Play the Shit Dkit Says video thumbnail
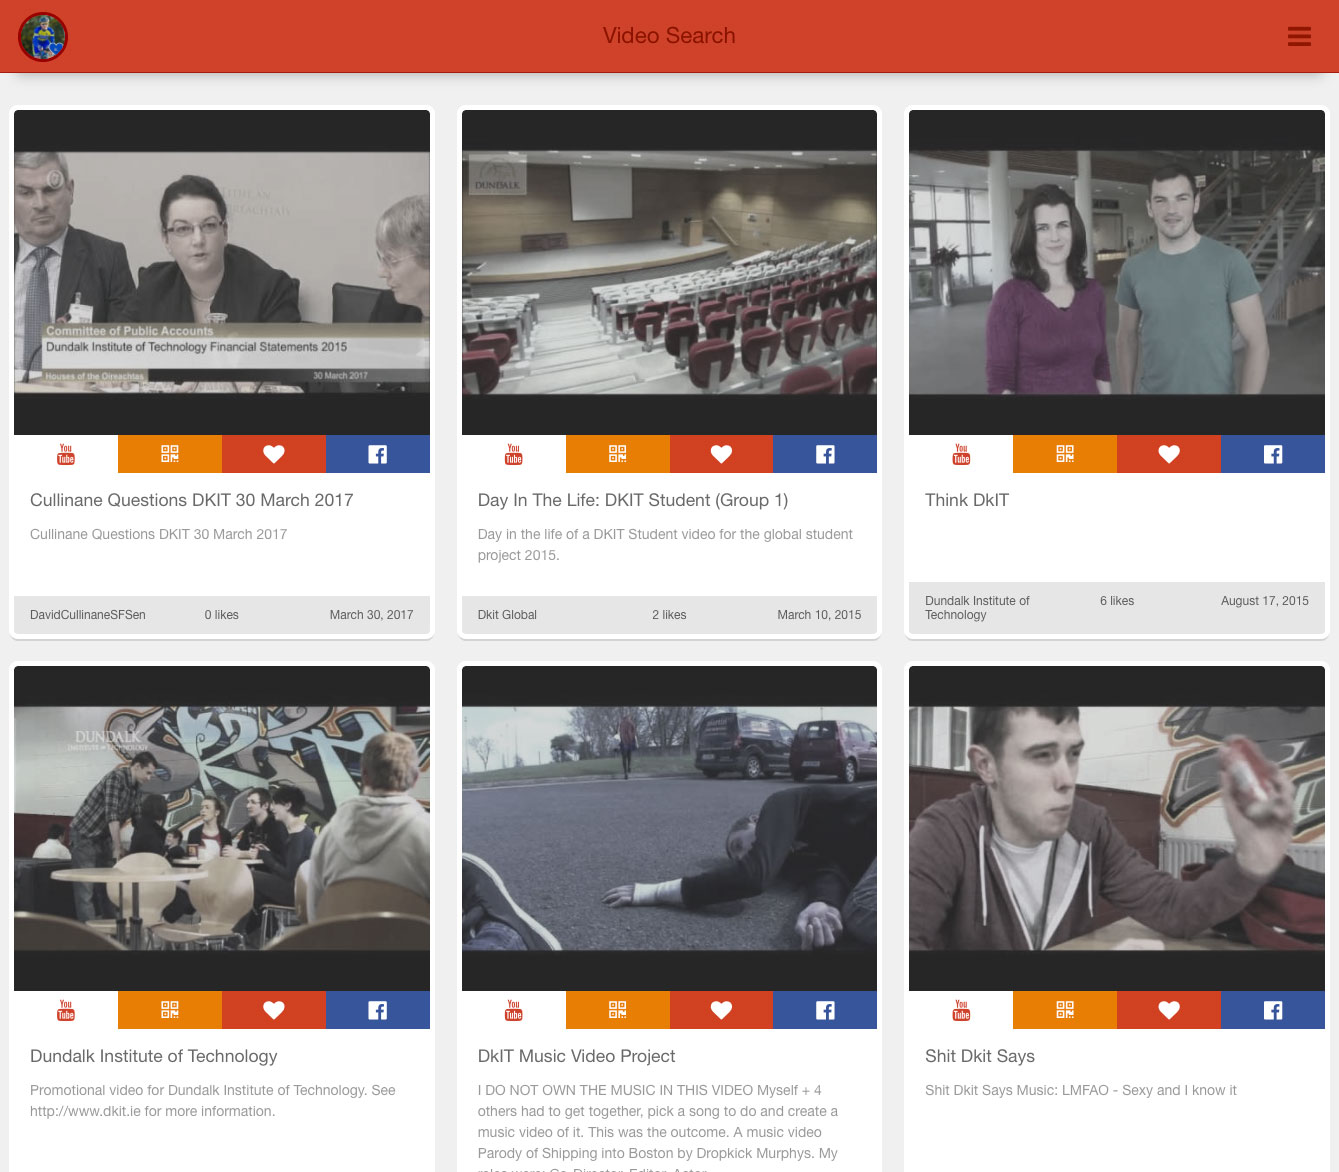This screenshot has width=1339, height=1172. click(x=1117, y=828)
